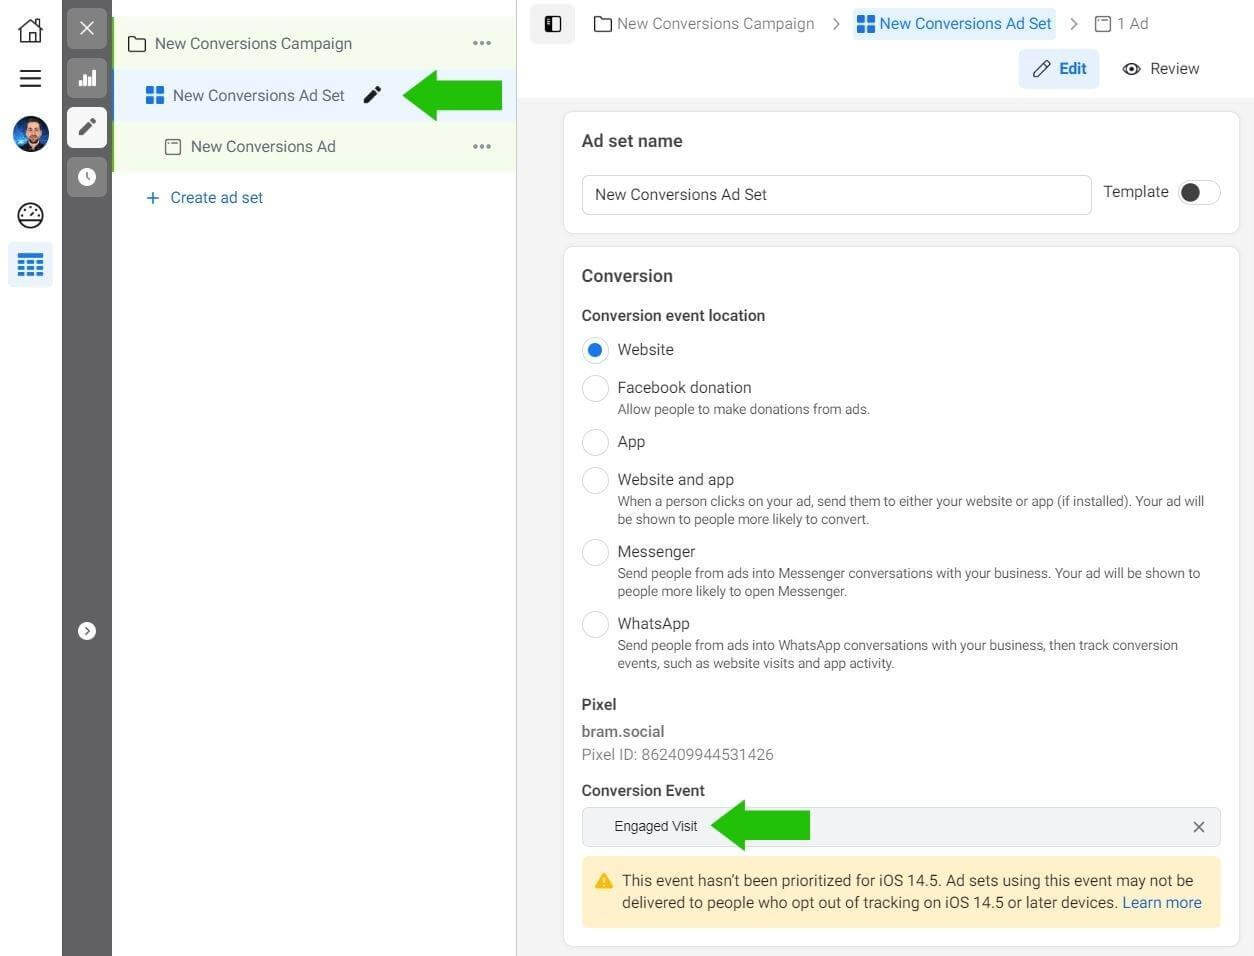This screenshot has width=1254, height=956.
Task: Toggle the Template switch
Action: 1199,193
